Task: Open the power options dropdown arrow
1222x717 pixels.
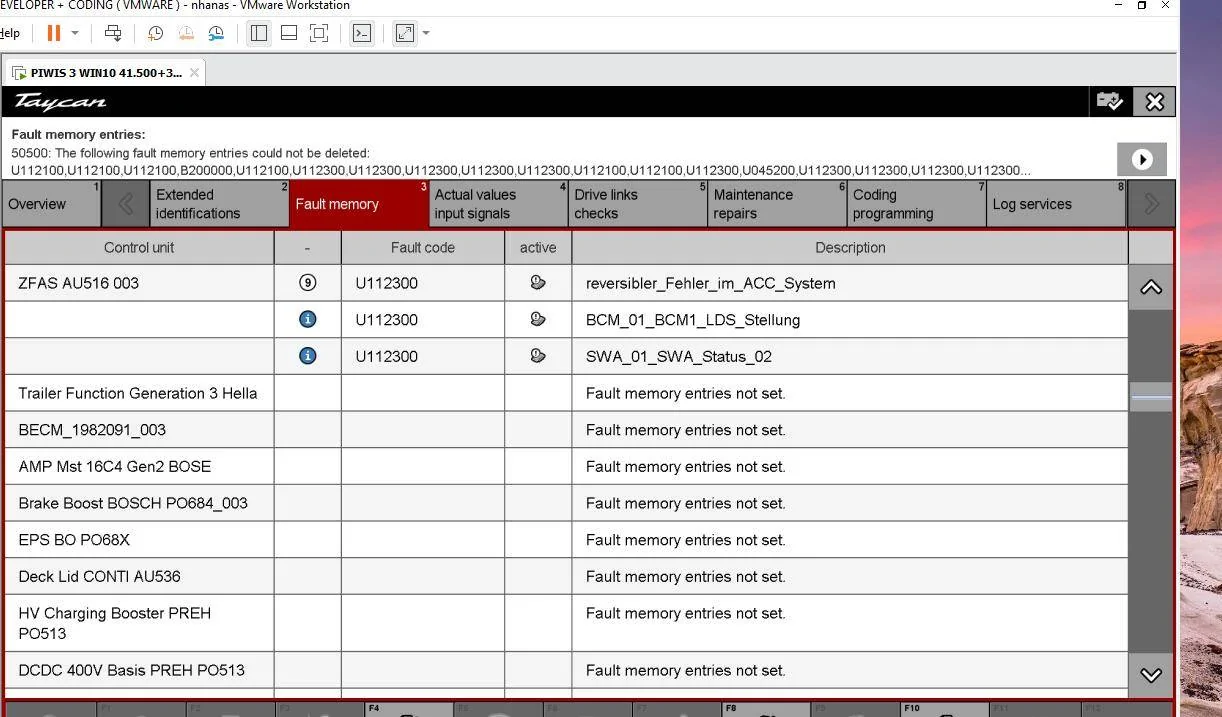Action: click(x=75, y=33)
